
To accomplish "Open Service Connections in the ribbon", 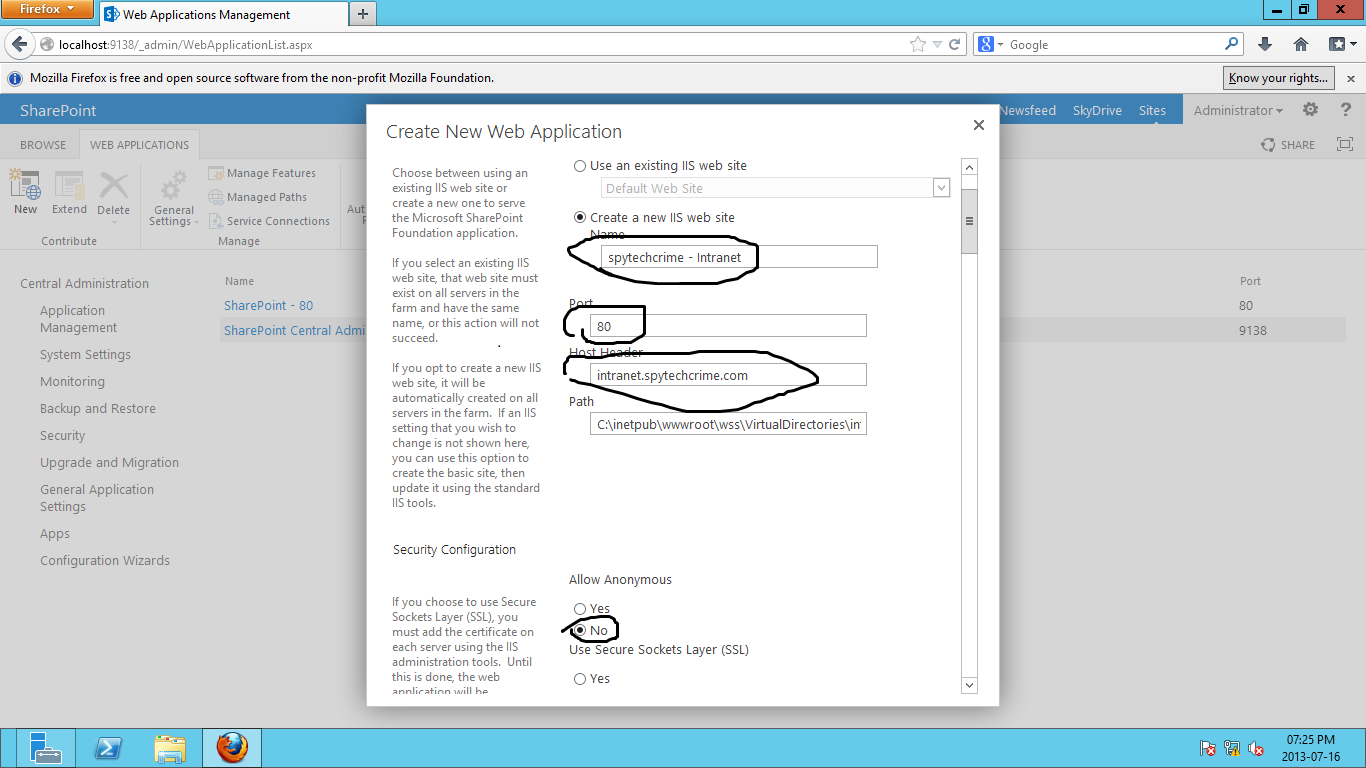I will pyautogui.click(x=269, y=221).
